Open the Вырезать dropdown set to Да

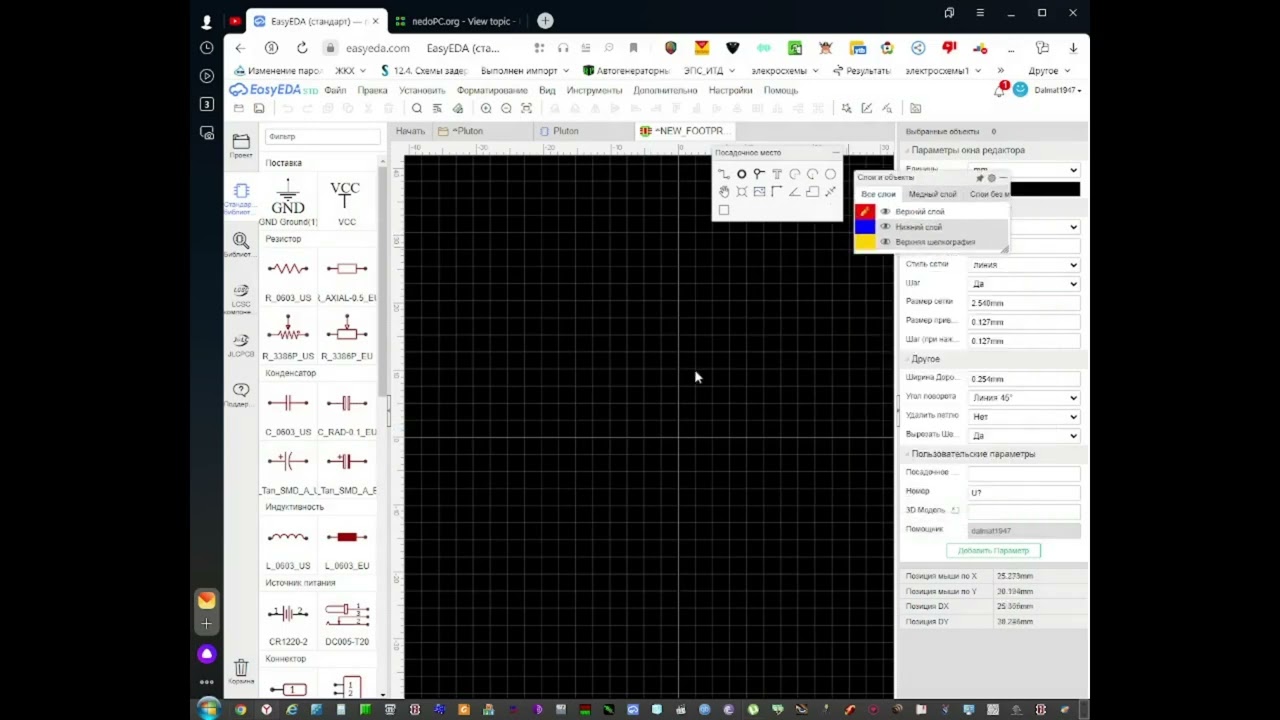pos(1025,436)
